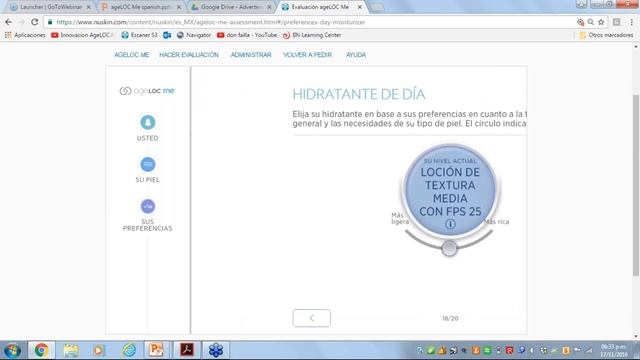Switch to the ageLOC Me spanish ppt tab
The image size is (640, 360).
click(x=140, y=7)
